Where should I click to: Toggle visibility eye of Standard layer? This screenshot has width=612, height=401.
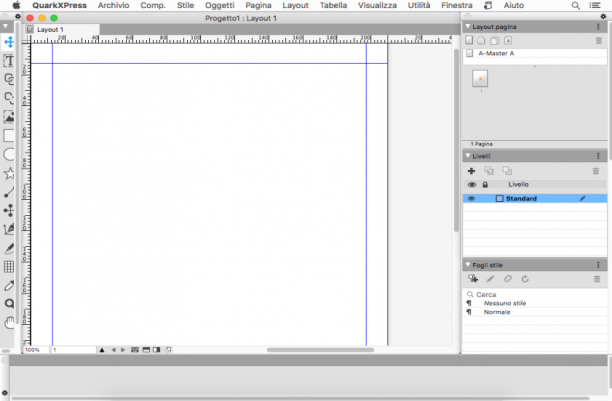point(471,198)
